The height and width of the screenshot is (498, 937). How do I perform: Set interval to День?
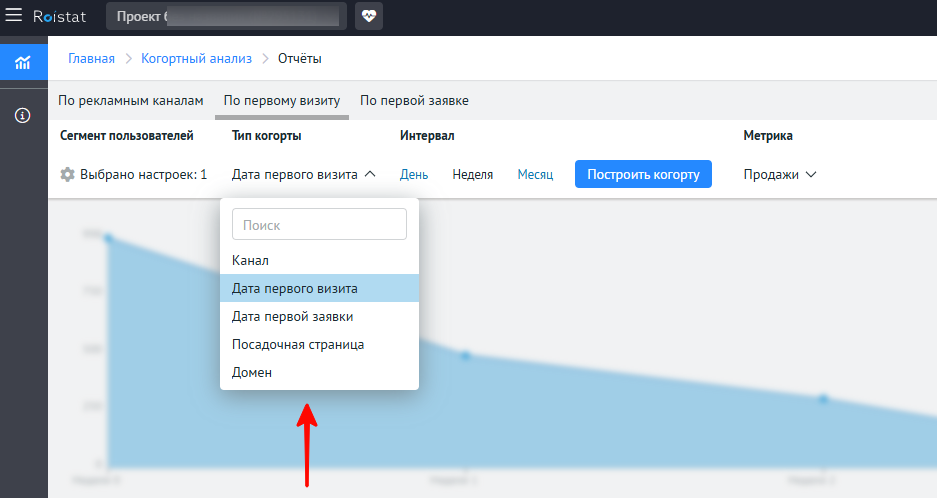pyautogui.click(x=414, y=174)
